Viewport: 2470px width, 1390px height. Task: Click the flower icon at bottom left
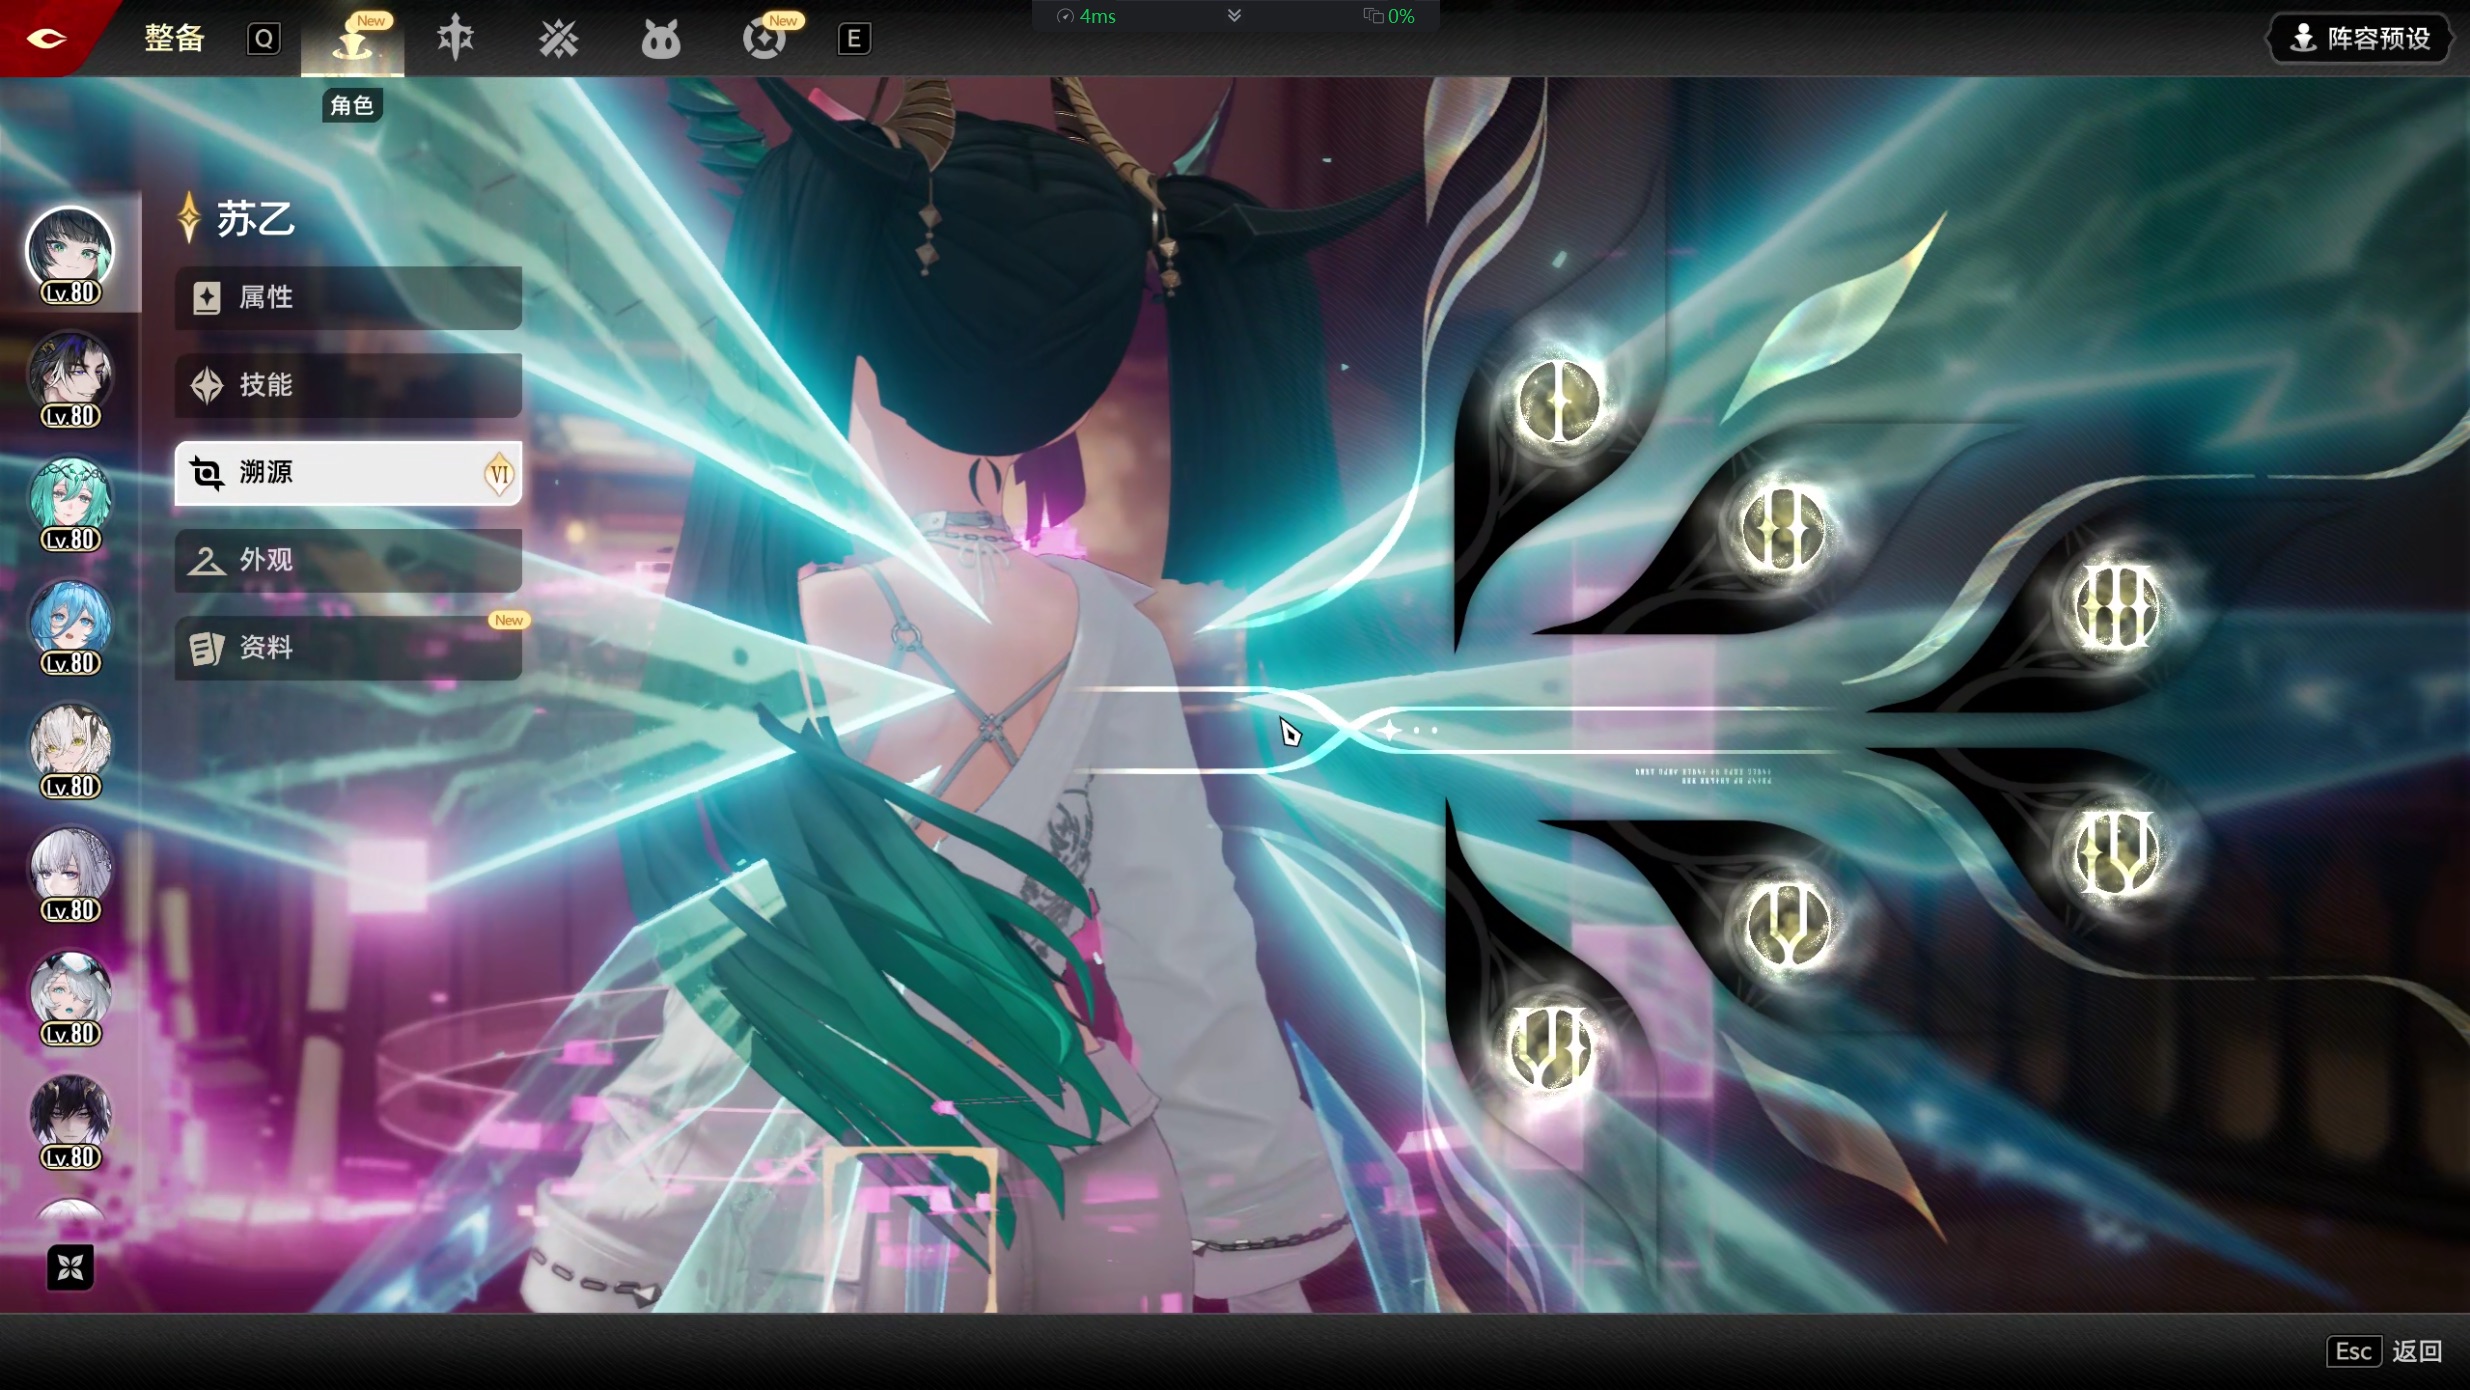(70, 1267)
